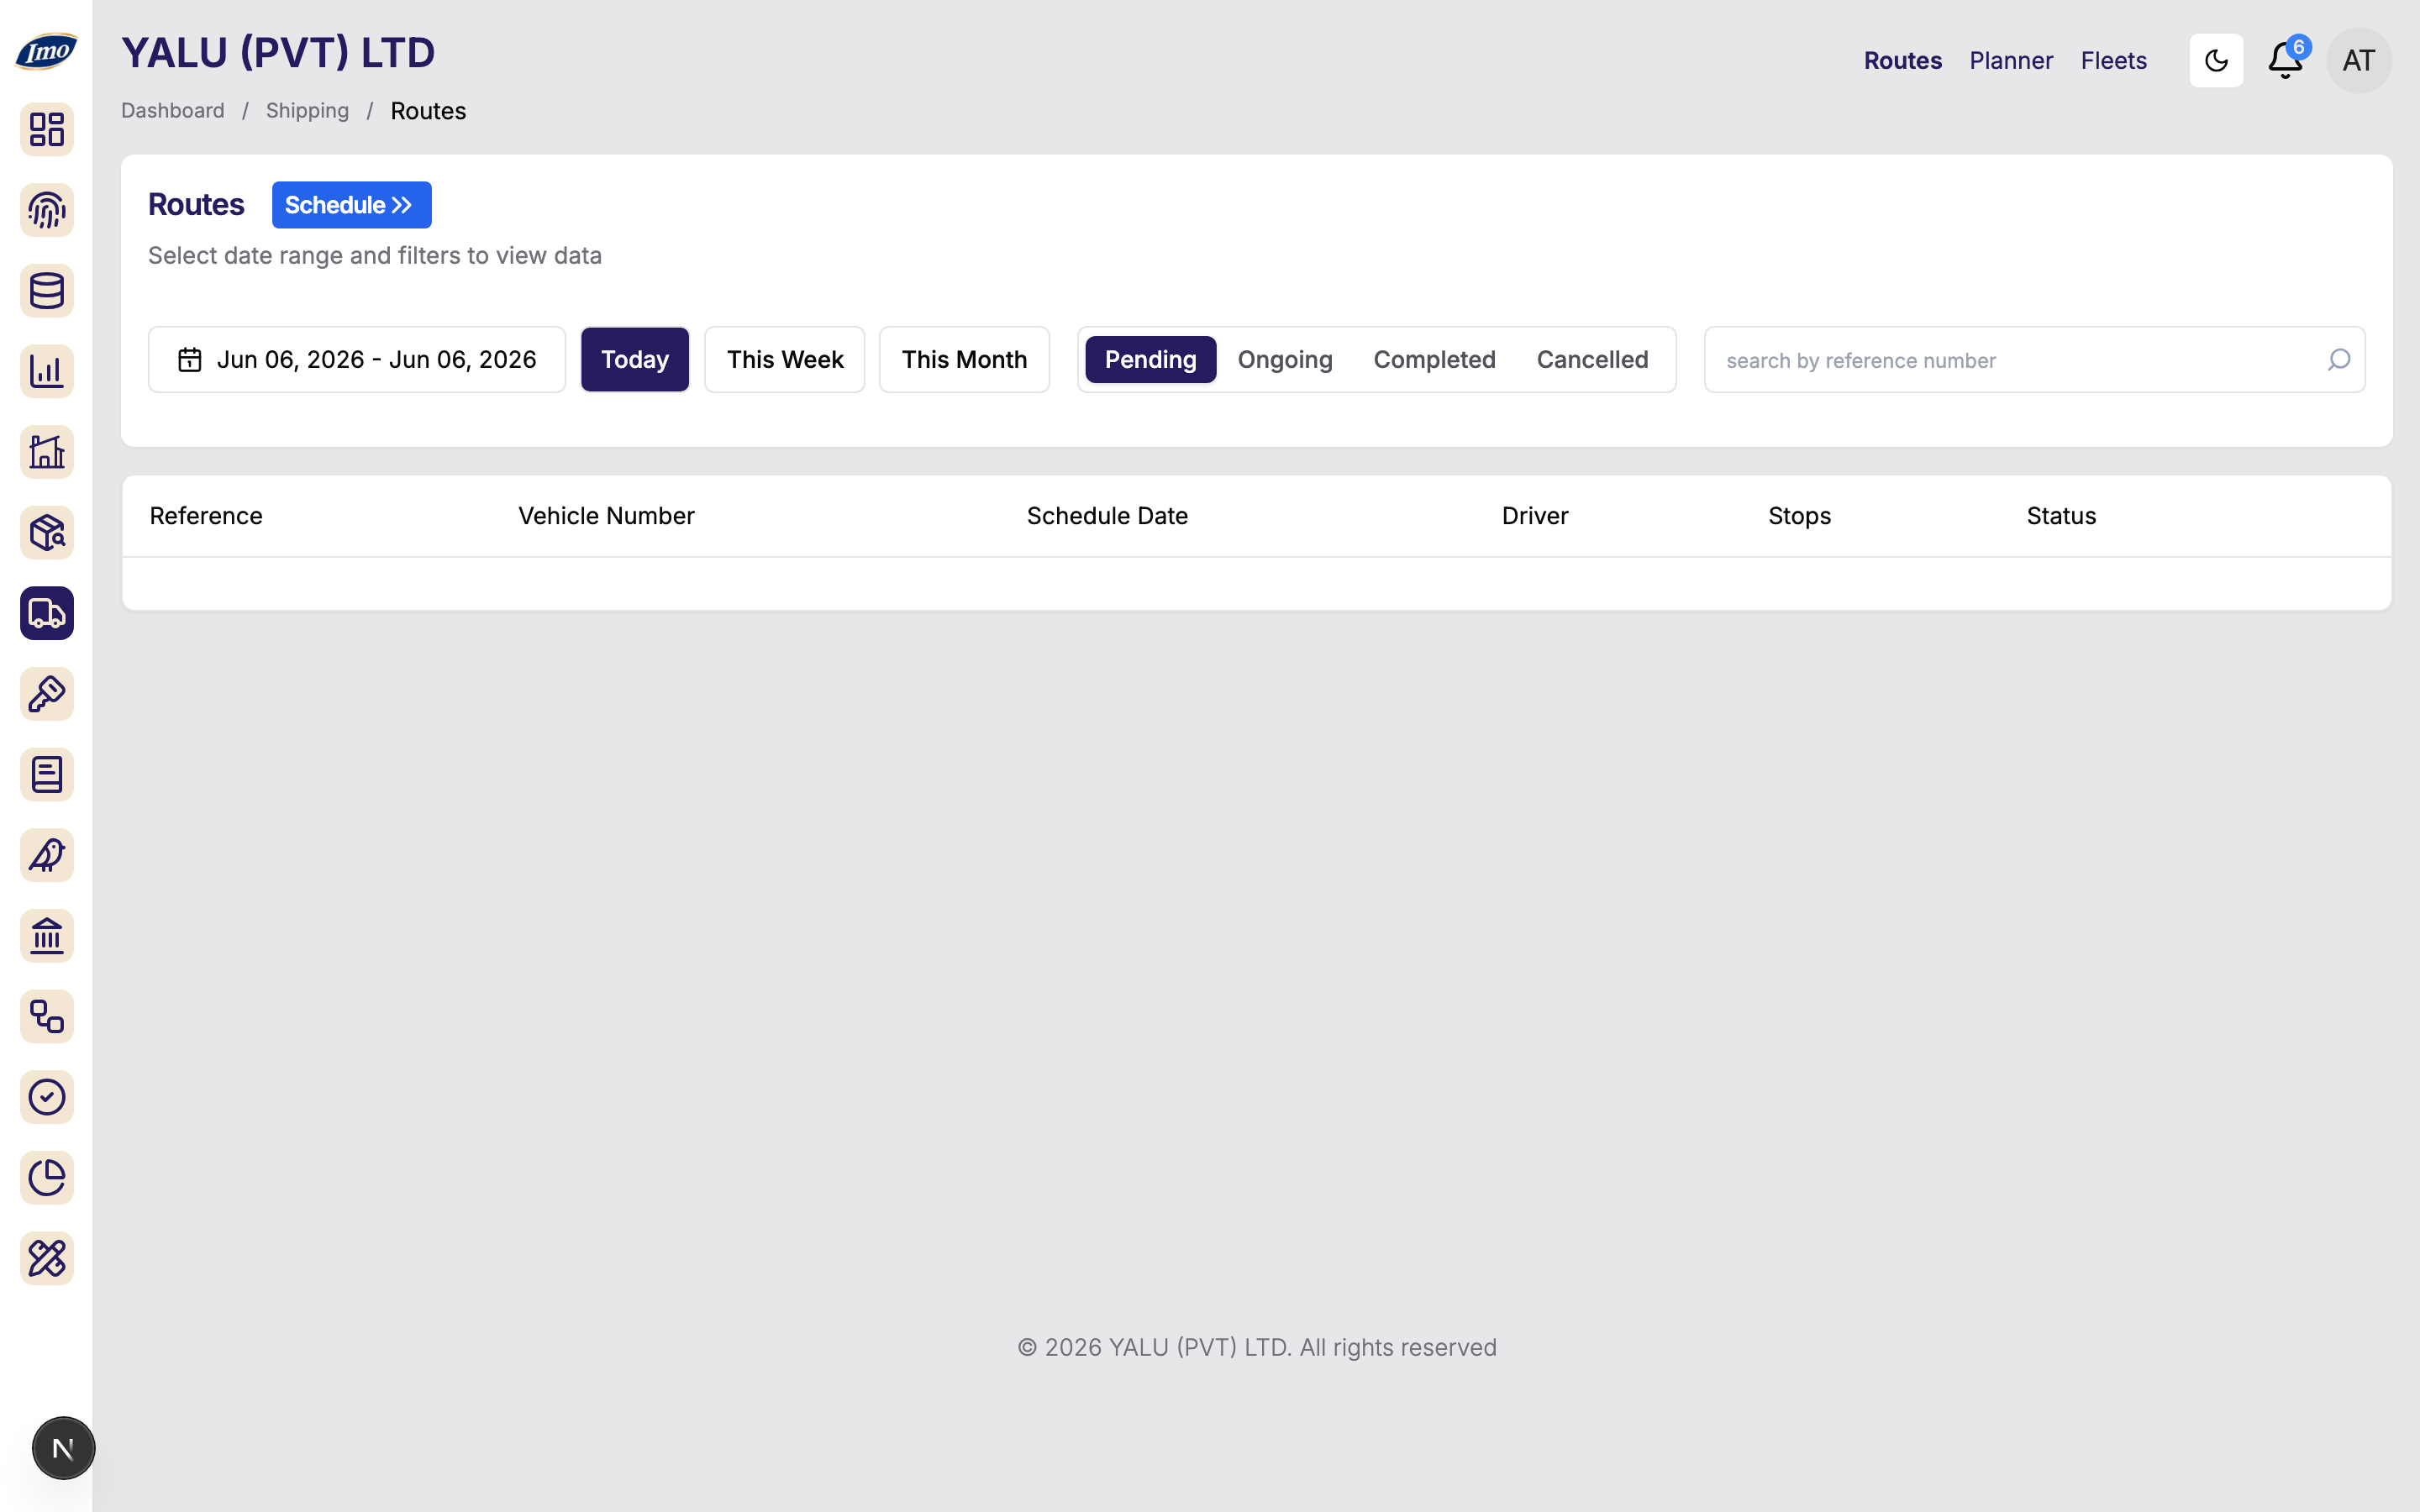Go to Shipping breadcrumb link

click(307, 111)
